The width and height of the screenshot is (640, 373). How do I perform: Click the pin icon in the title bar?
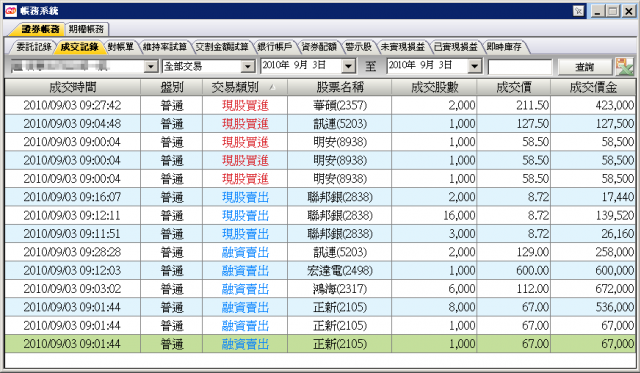click(x=578, y=11)
